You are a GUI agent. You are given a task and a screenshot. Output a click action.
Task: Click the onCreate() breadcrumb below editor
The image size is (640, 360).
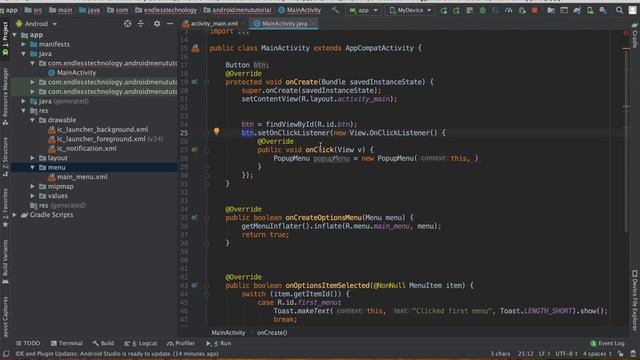tap(272, 333)
